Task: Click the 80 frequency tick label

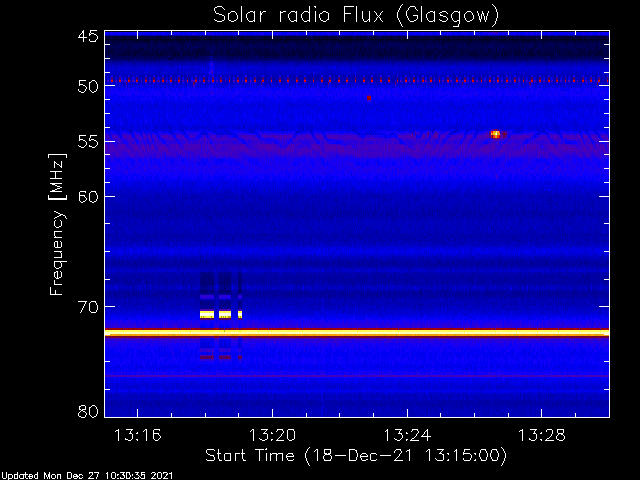Action: click(88, 411)
